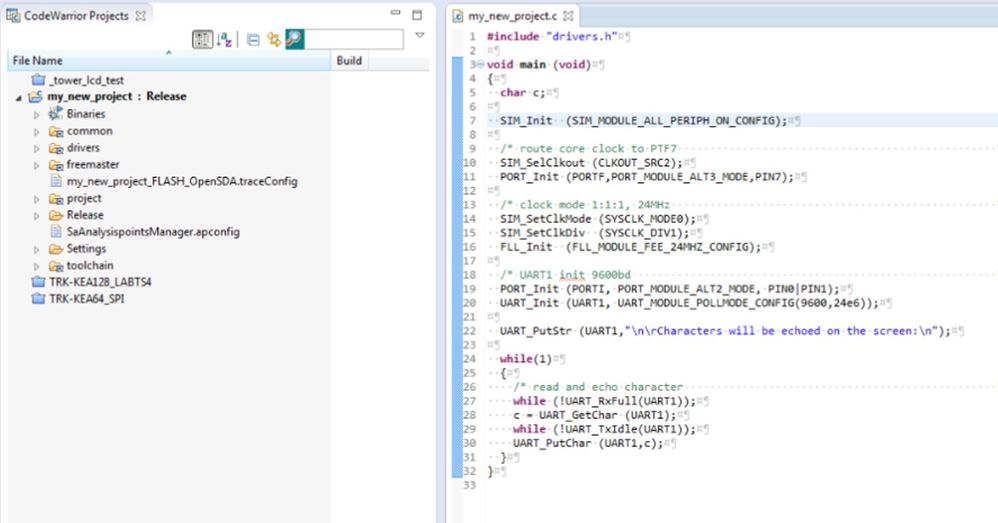Sort by the File Name column header

click(x=169, y=60)
